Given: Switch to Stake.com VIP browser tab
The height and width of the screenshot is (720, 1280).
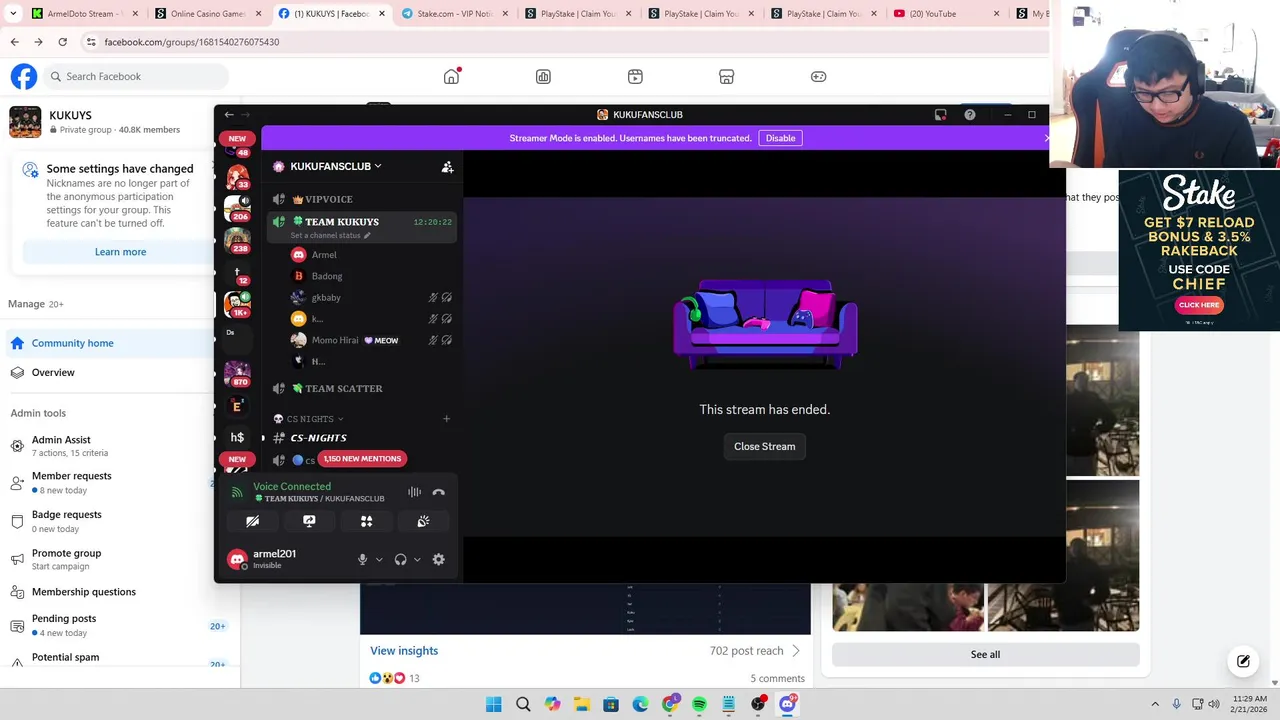Looking at the screenshot, I should pos(454,14).
